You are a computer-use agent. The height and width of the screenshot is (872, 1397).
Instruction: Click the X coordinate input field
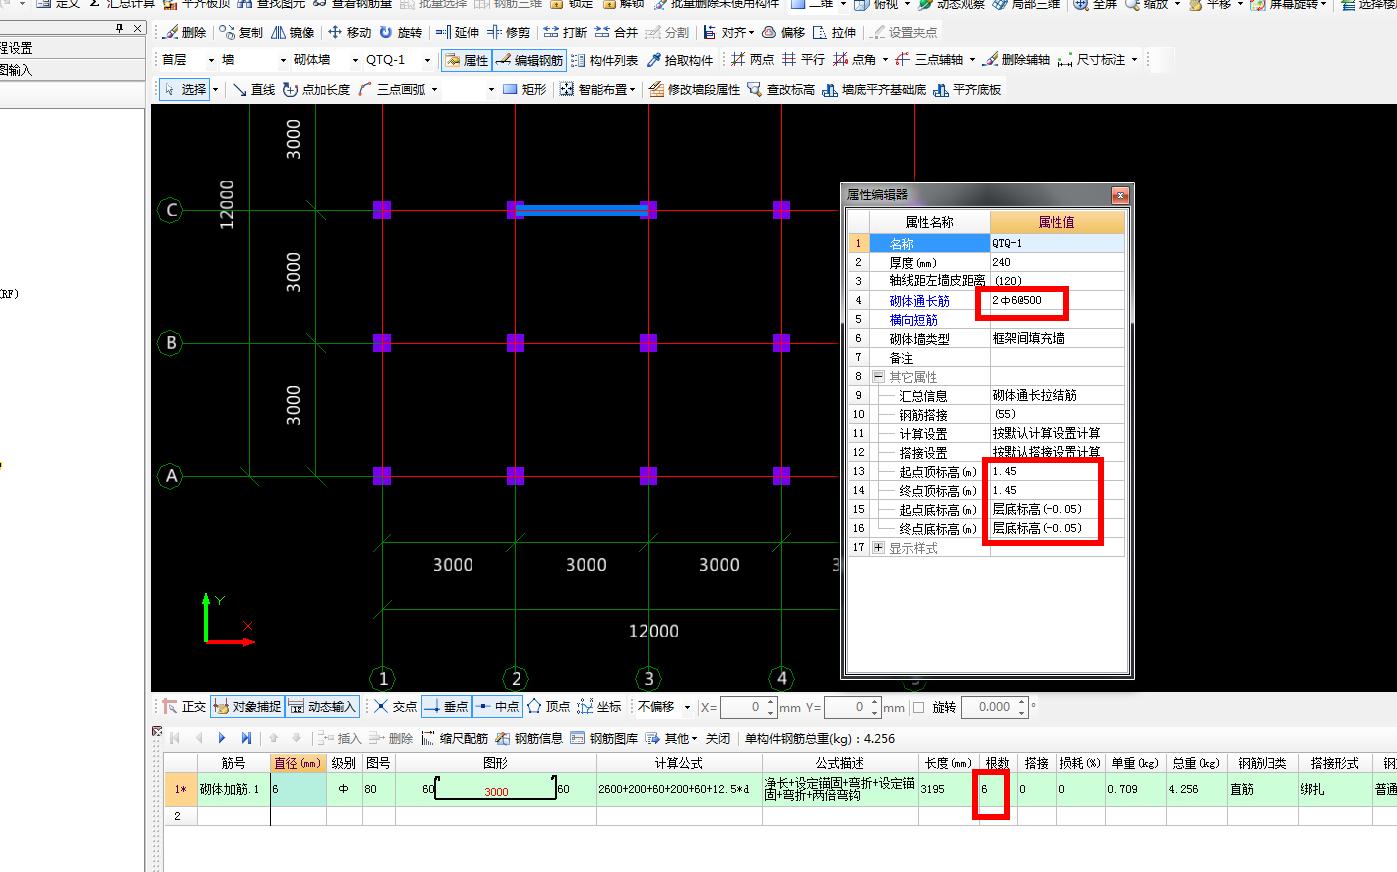click(747, 707)
